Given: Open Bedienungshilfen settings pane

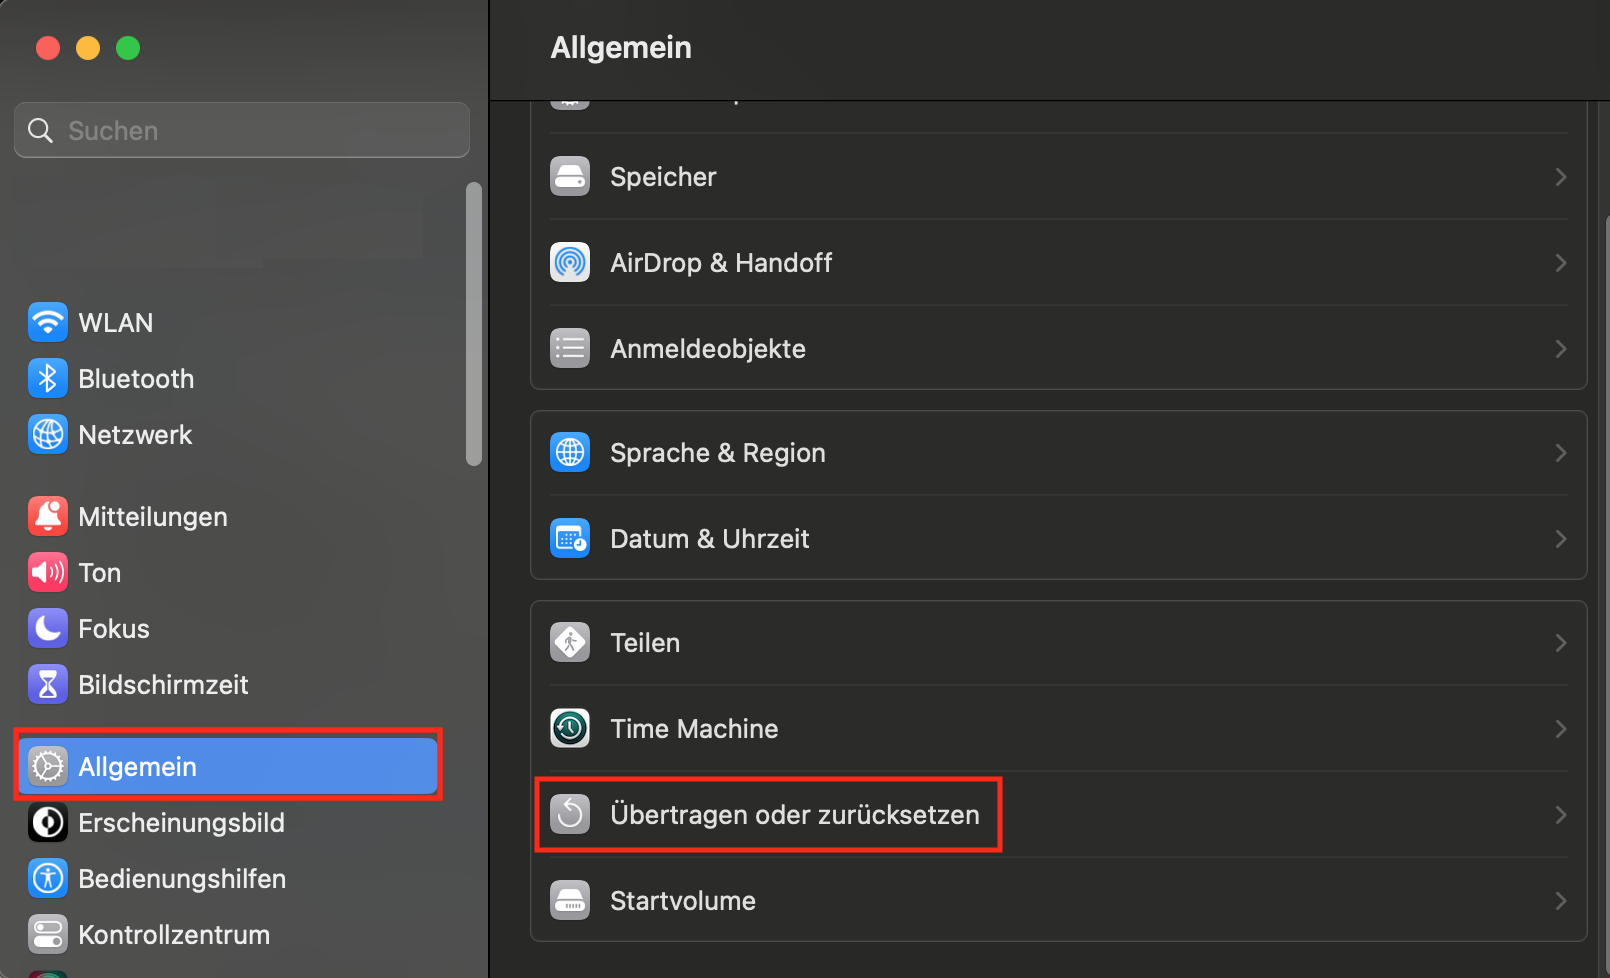Looking at the screenshot, I should tap(181, 879).
